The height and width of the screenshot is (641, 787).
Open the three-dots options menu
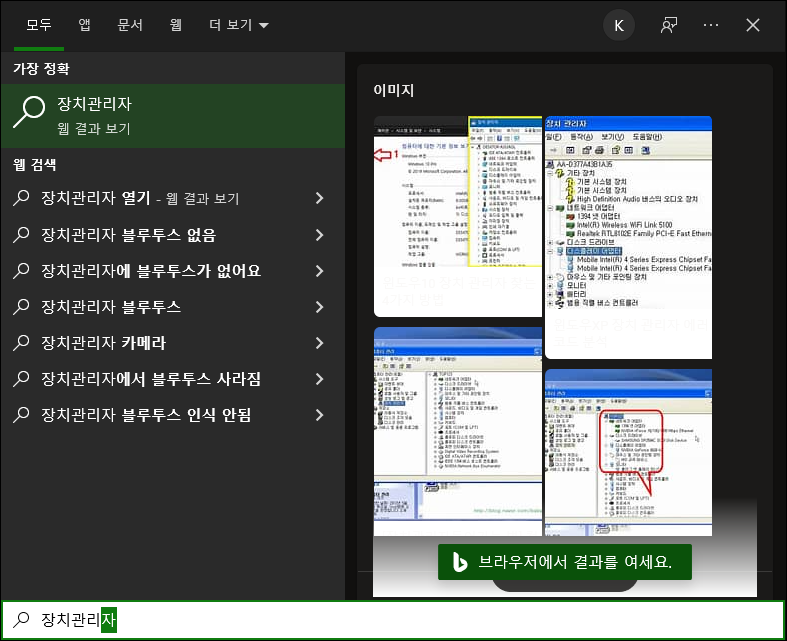point(711,25)
